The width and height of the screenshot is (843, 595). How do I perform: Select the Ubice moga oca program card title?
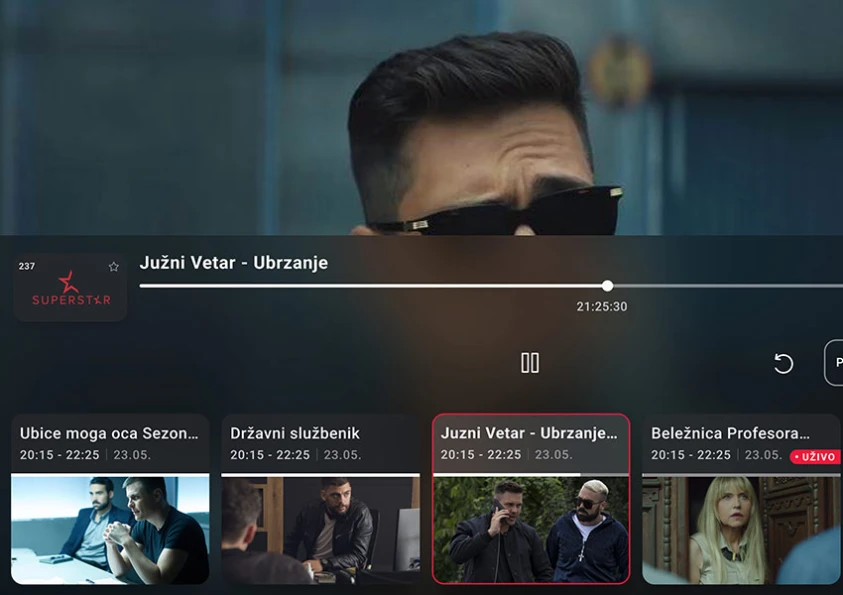tap(109, 433)
